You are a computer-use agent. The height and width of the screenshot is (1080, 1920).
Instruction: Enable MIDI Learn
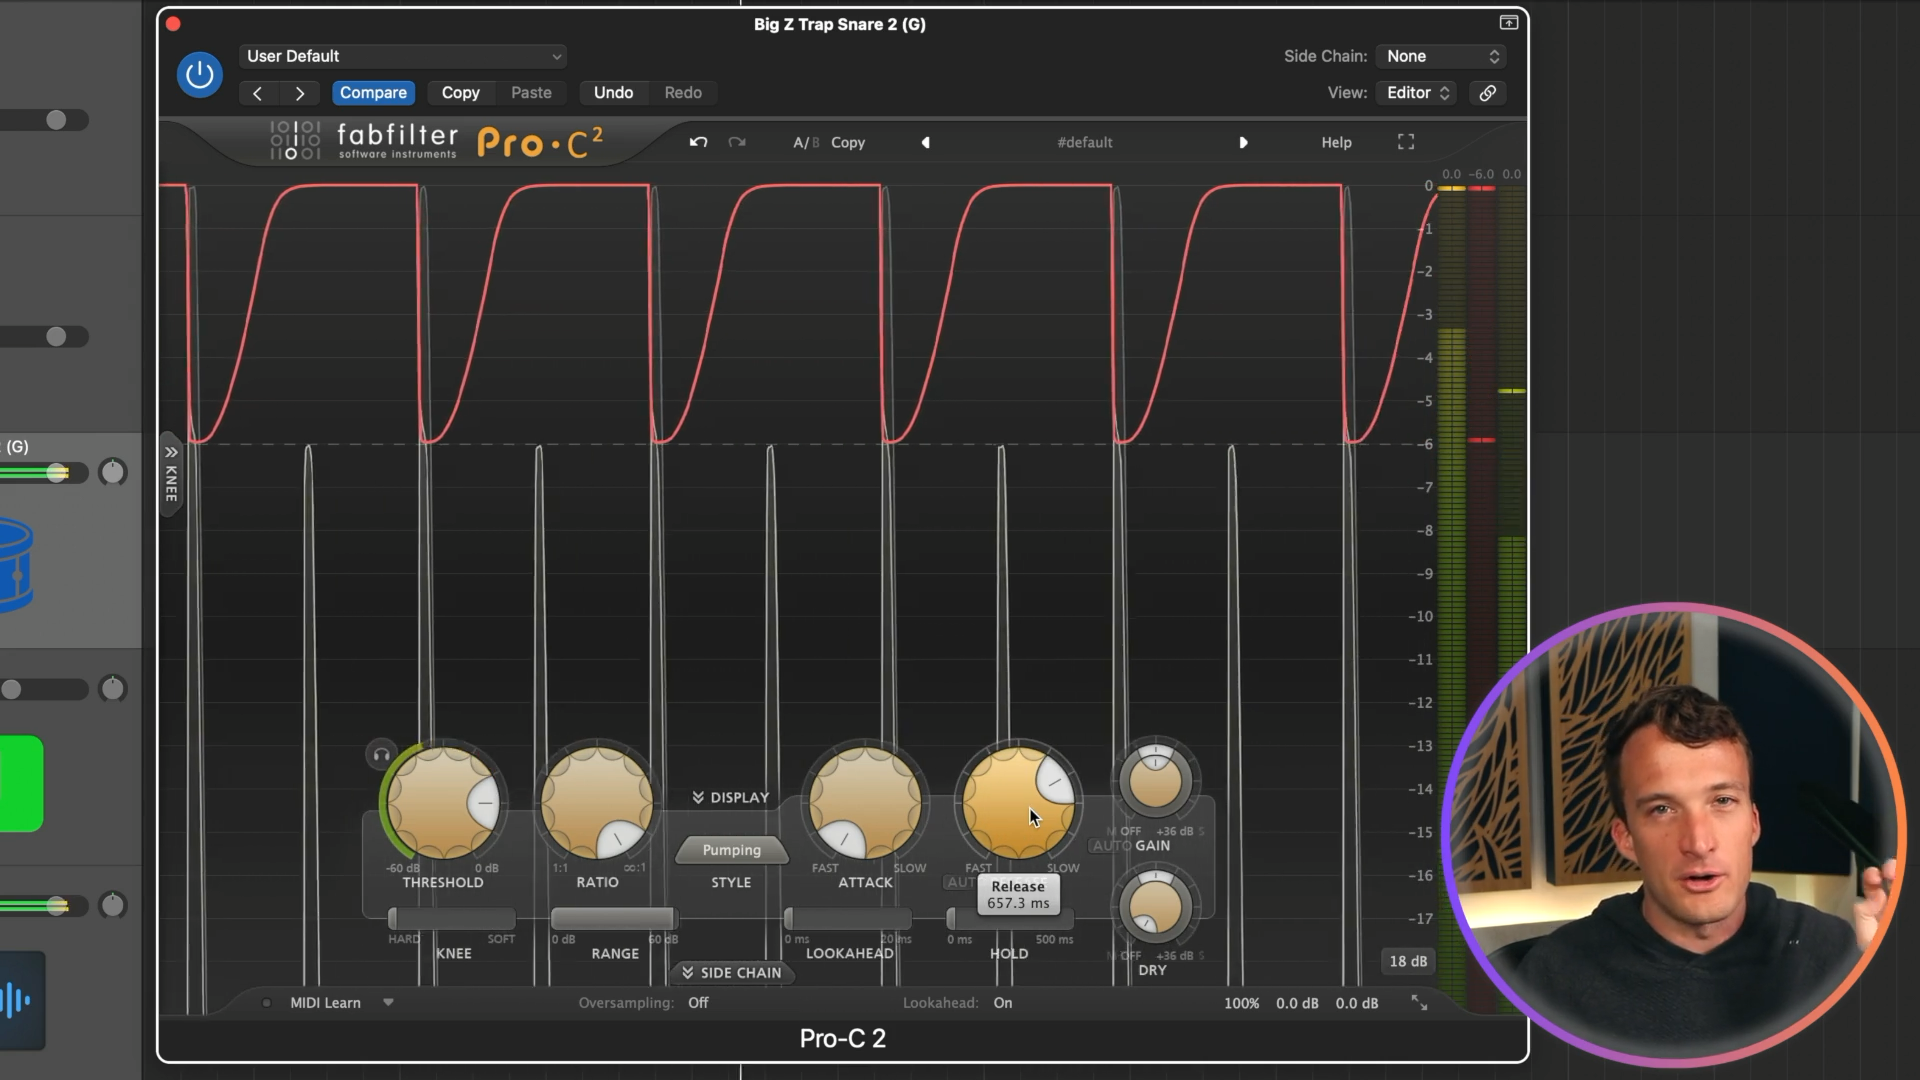point(325,1003)
